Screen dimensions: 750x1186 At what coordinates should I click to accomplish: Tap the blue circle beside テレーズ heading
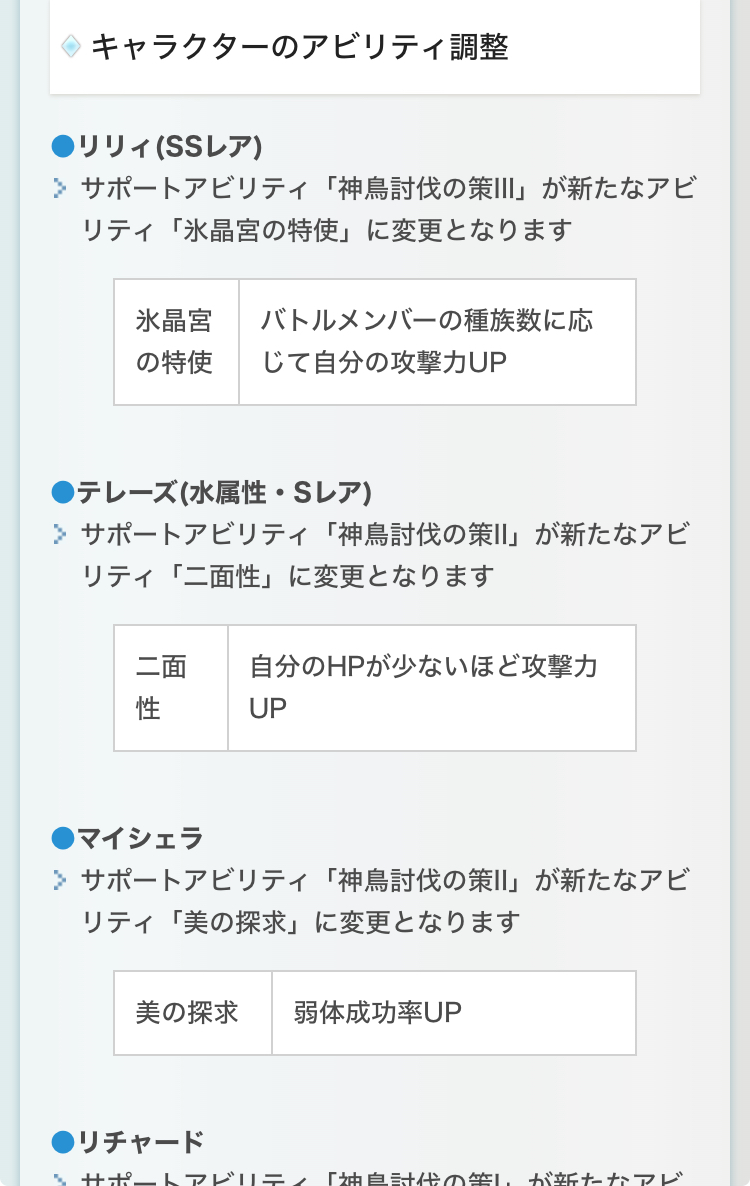63,492
